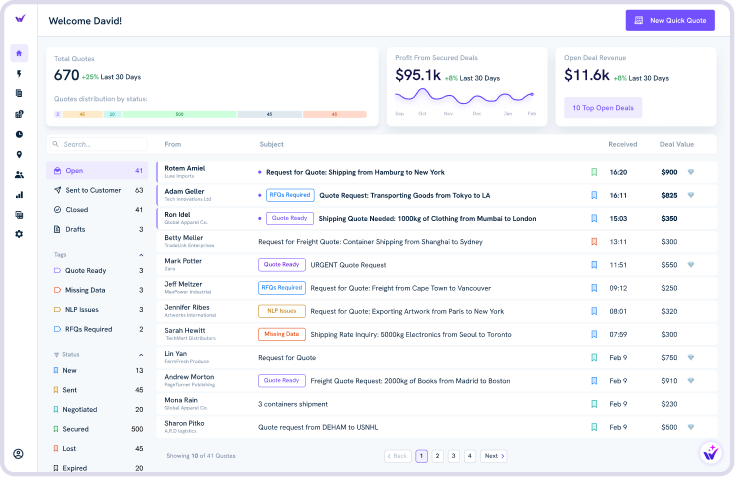Screen dimensions: 735x477
Task: Click the user profile icon at sidebar bottom
Action: pos(19,453)
